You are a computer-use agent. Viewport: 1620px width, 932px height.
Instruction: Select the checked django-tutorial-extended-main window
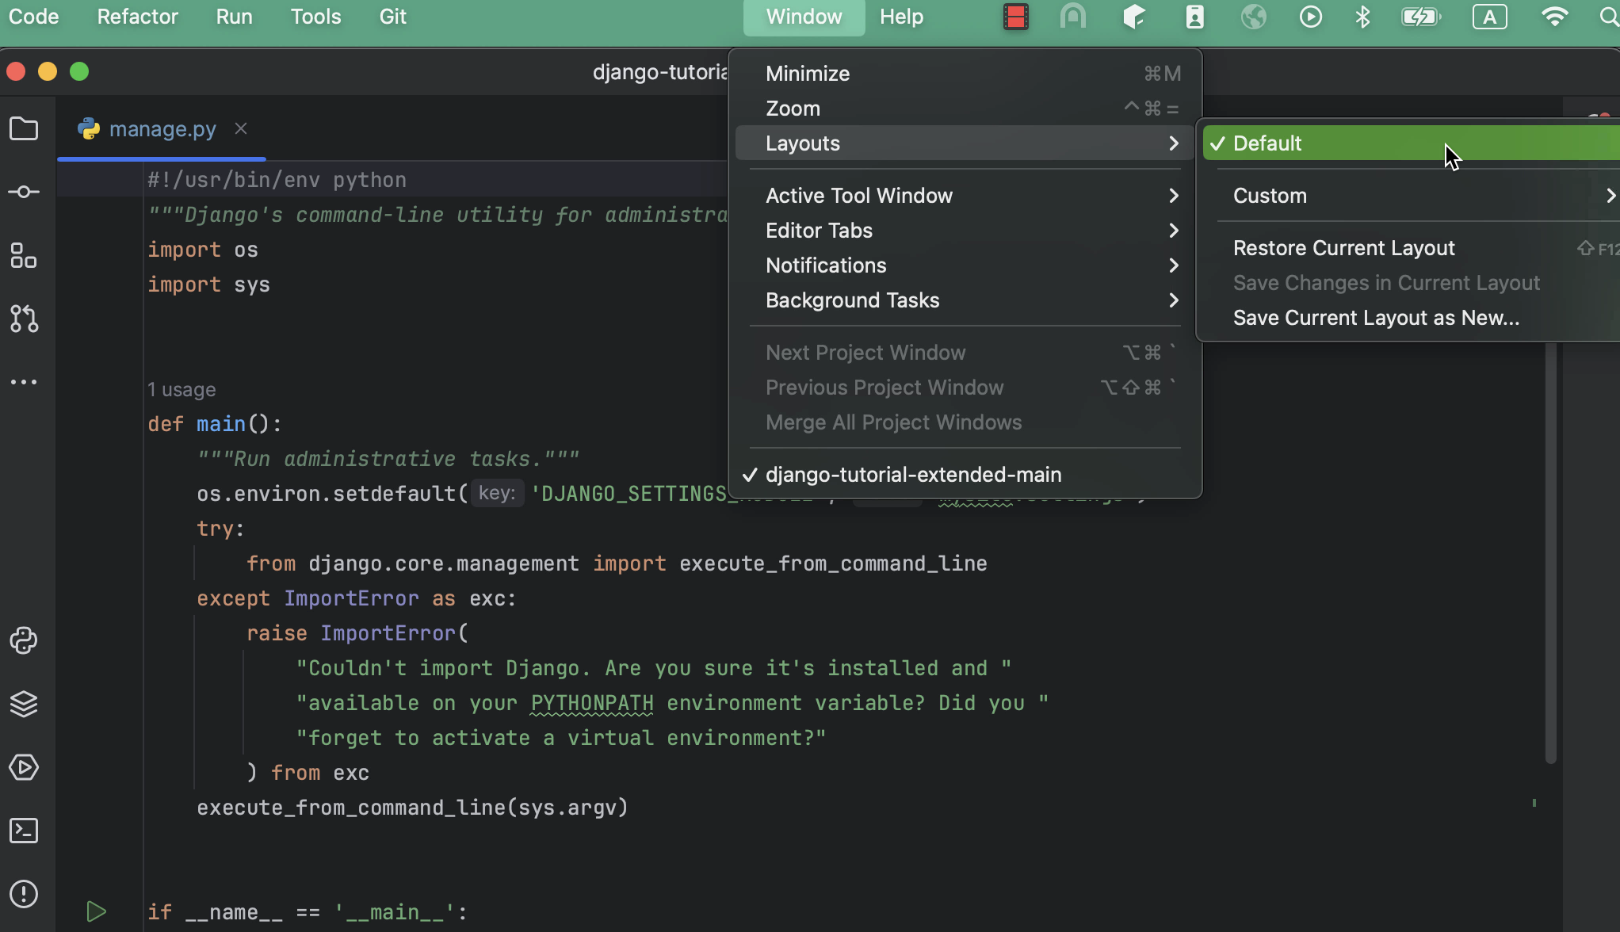tap(912, 475)
